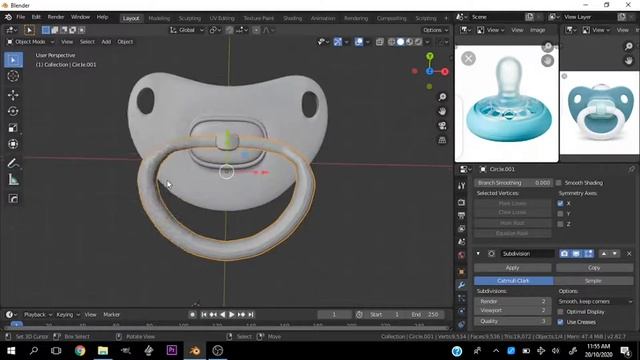Open the Object properties tab (orange square)
This screenshot has width=640, height=360.
coord(462,272)
